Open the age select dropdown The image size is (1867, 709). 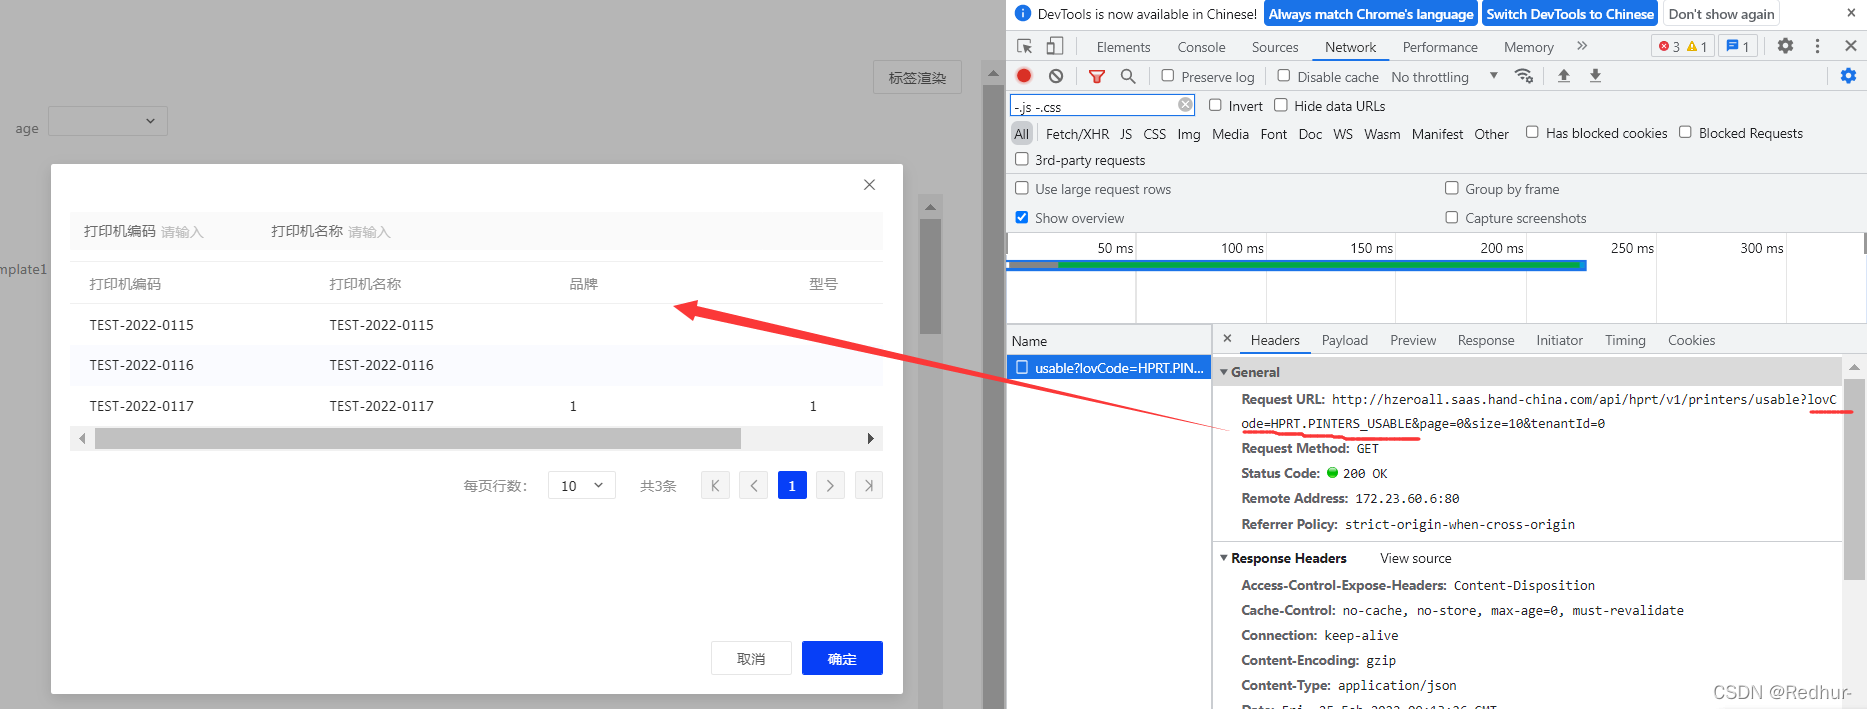108,121
